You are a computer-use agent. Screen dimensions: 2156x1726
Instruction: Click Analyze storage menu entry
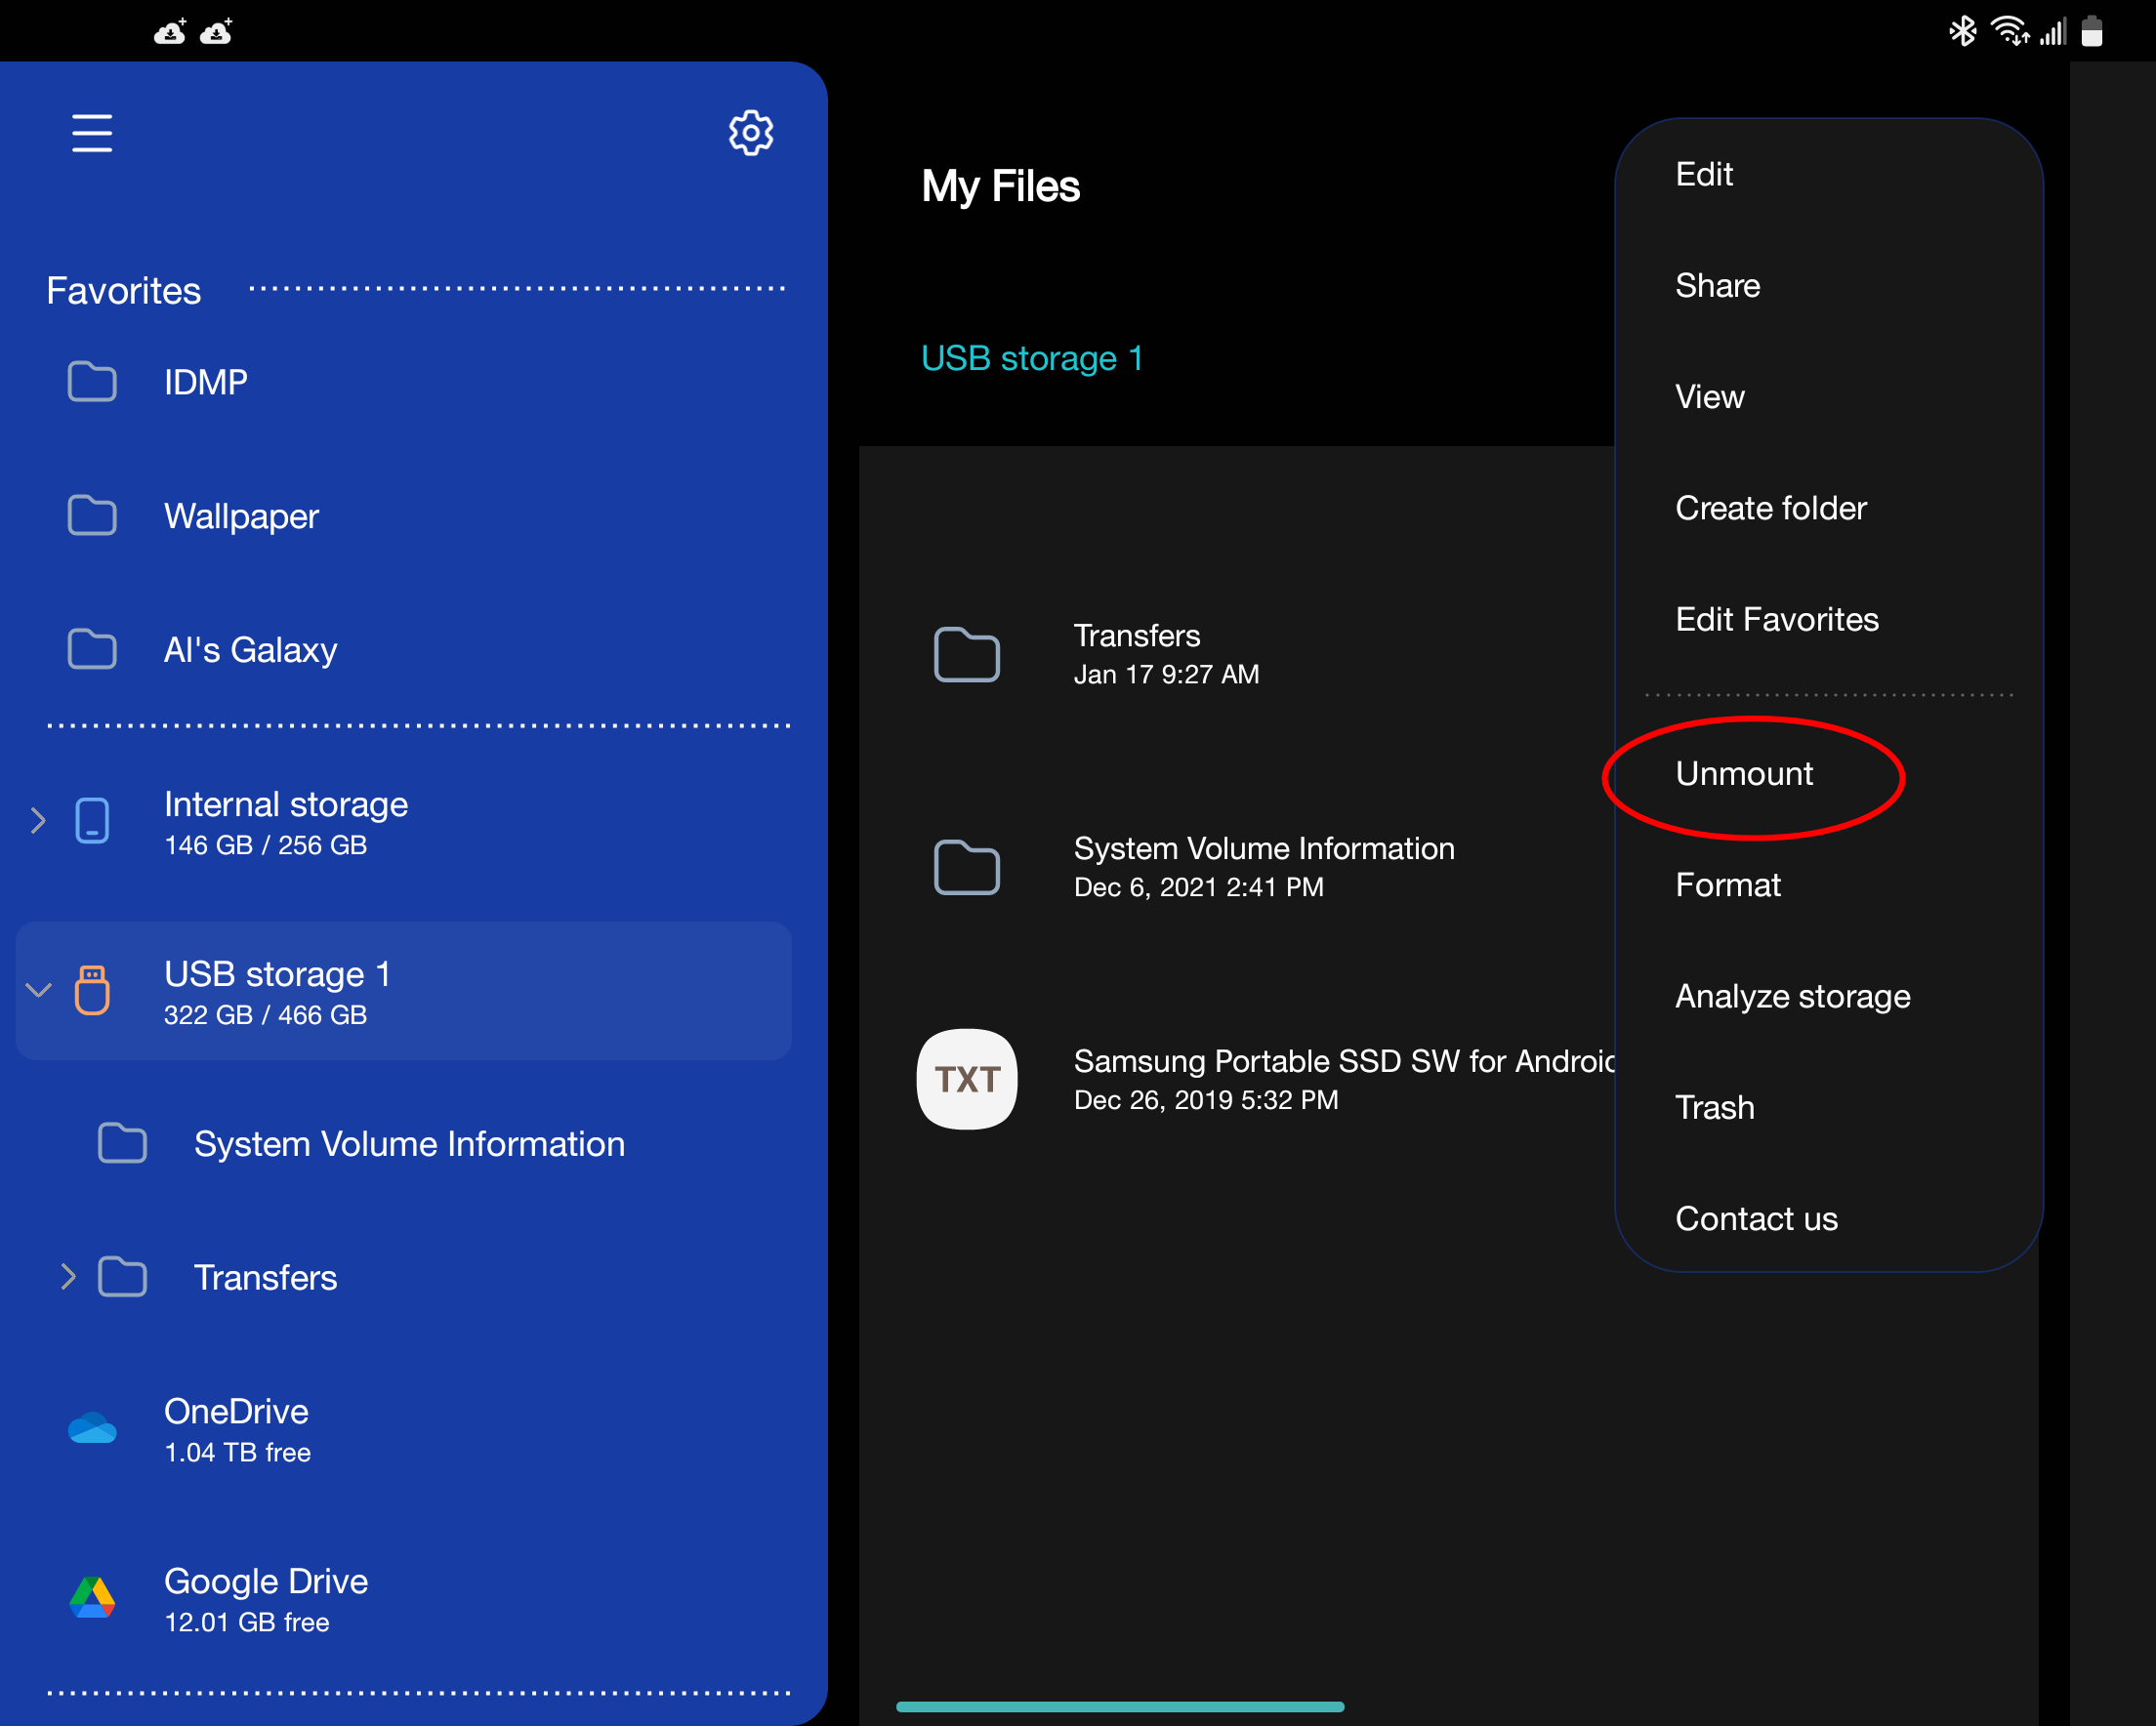point(1792,996)
